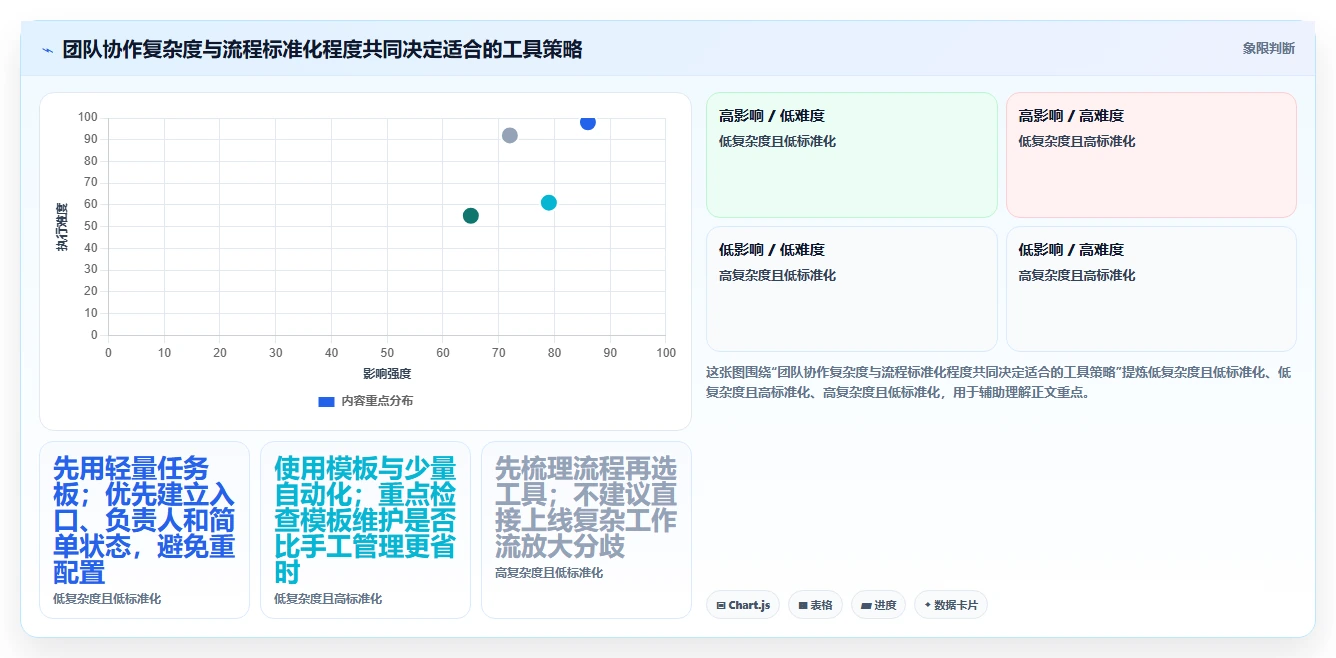Screen dimensions: 1336x658
Task: Toggle the 内容重点分布 legend color box
Action: (326, 401)
